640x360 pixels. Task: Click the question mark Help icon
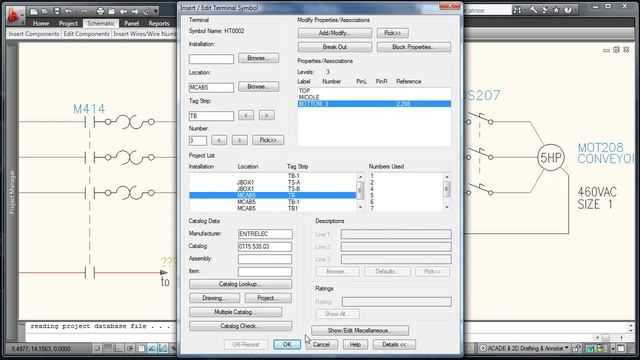pos(568,10)
